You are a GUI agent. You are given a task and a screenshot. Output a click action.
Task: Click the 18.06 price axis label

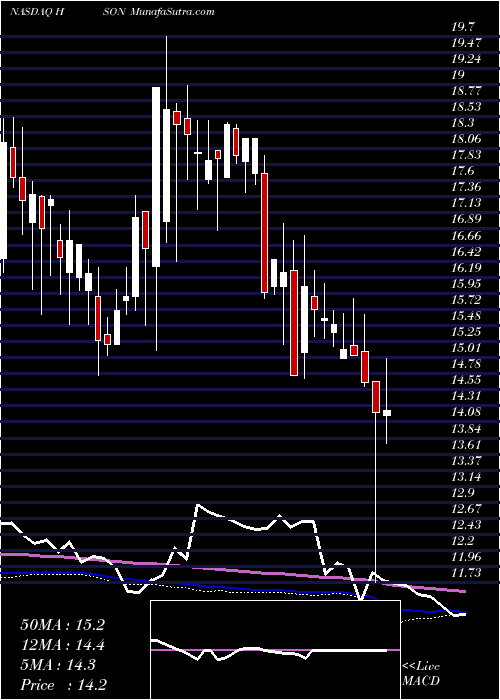pyautogui.click(x=465, y=139)
